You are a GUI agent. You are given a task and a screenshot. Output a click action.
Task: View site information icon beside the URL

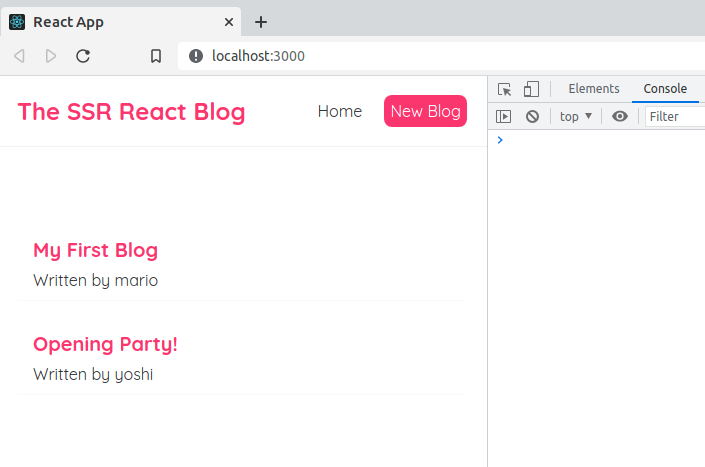(196, 56)
